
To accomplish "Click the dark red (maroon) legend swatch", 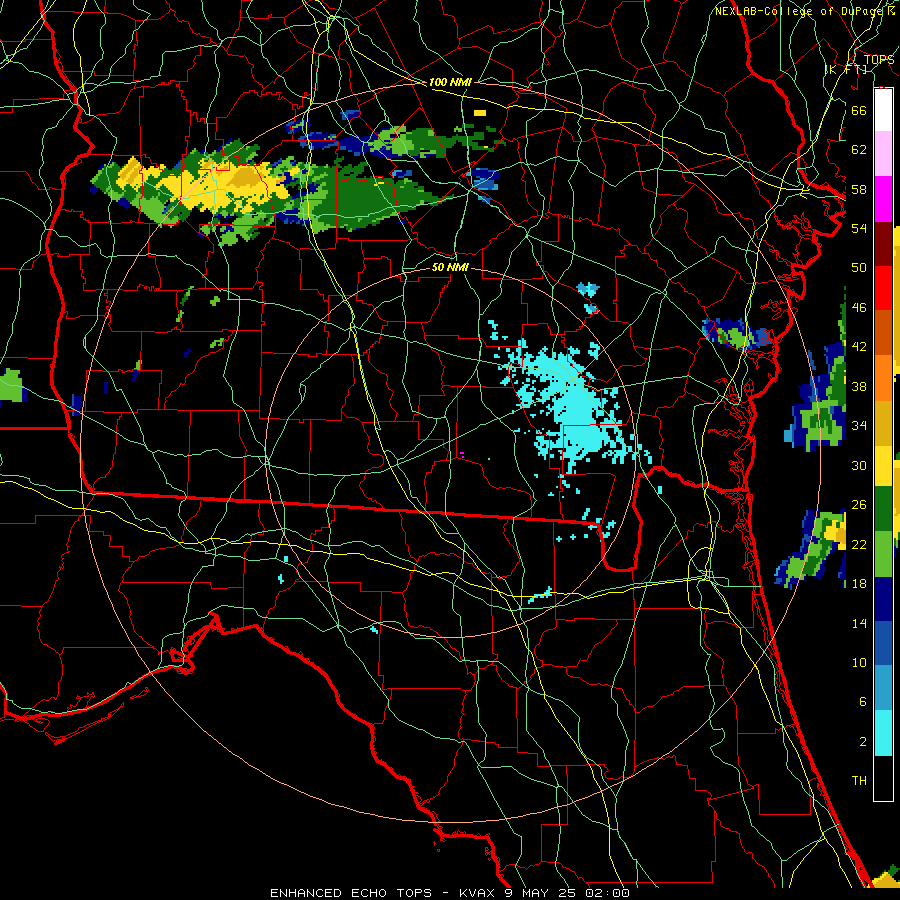I will (883, 244).
